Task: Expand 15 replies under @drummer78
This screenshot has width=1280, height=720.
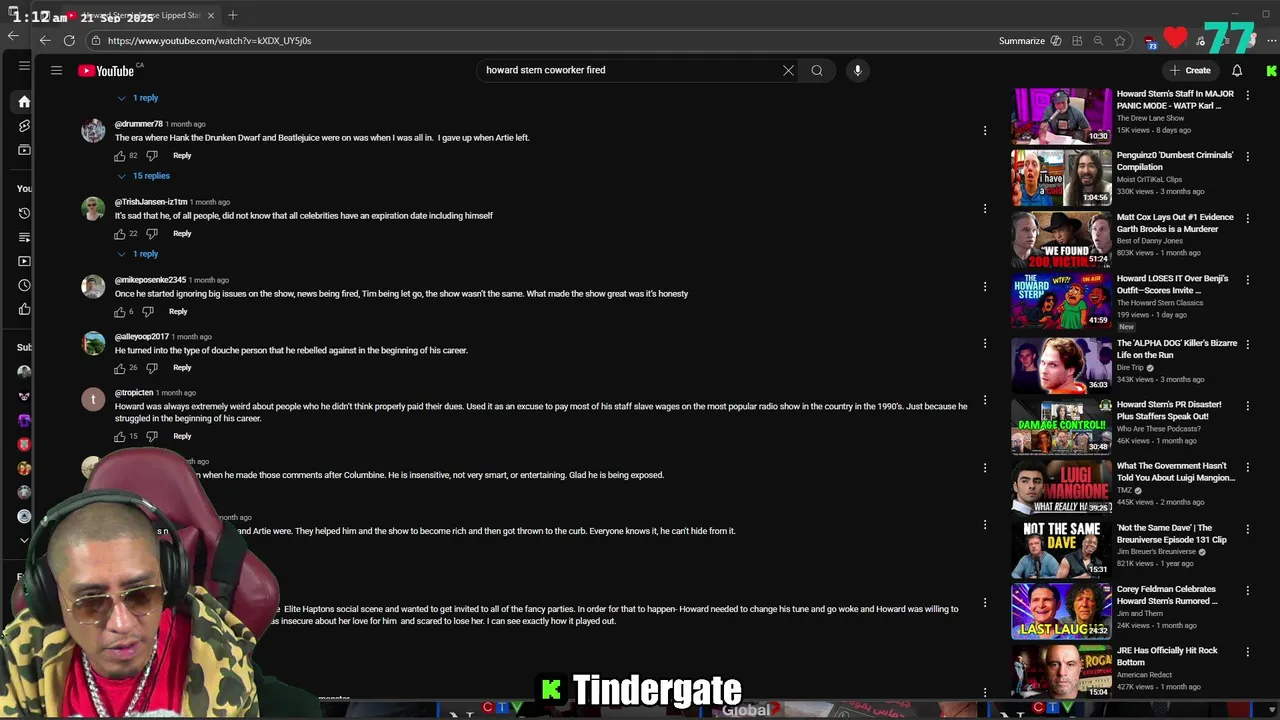Action: pos(144,176)
